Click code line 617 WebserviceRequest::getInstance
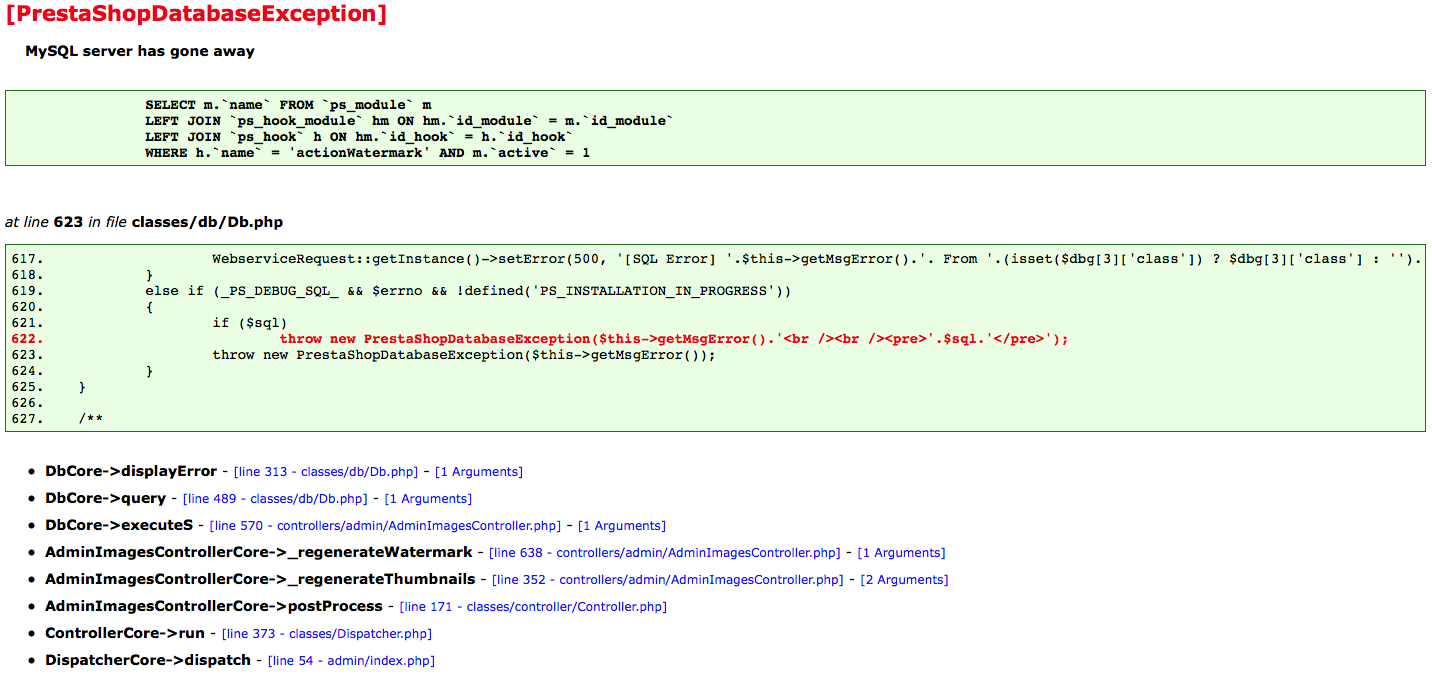Screen dimensions: 1432x680 point(816,259)
